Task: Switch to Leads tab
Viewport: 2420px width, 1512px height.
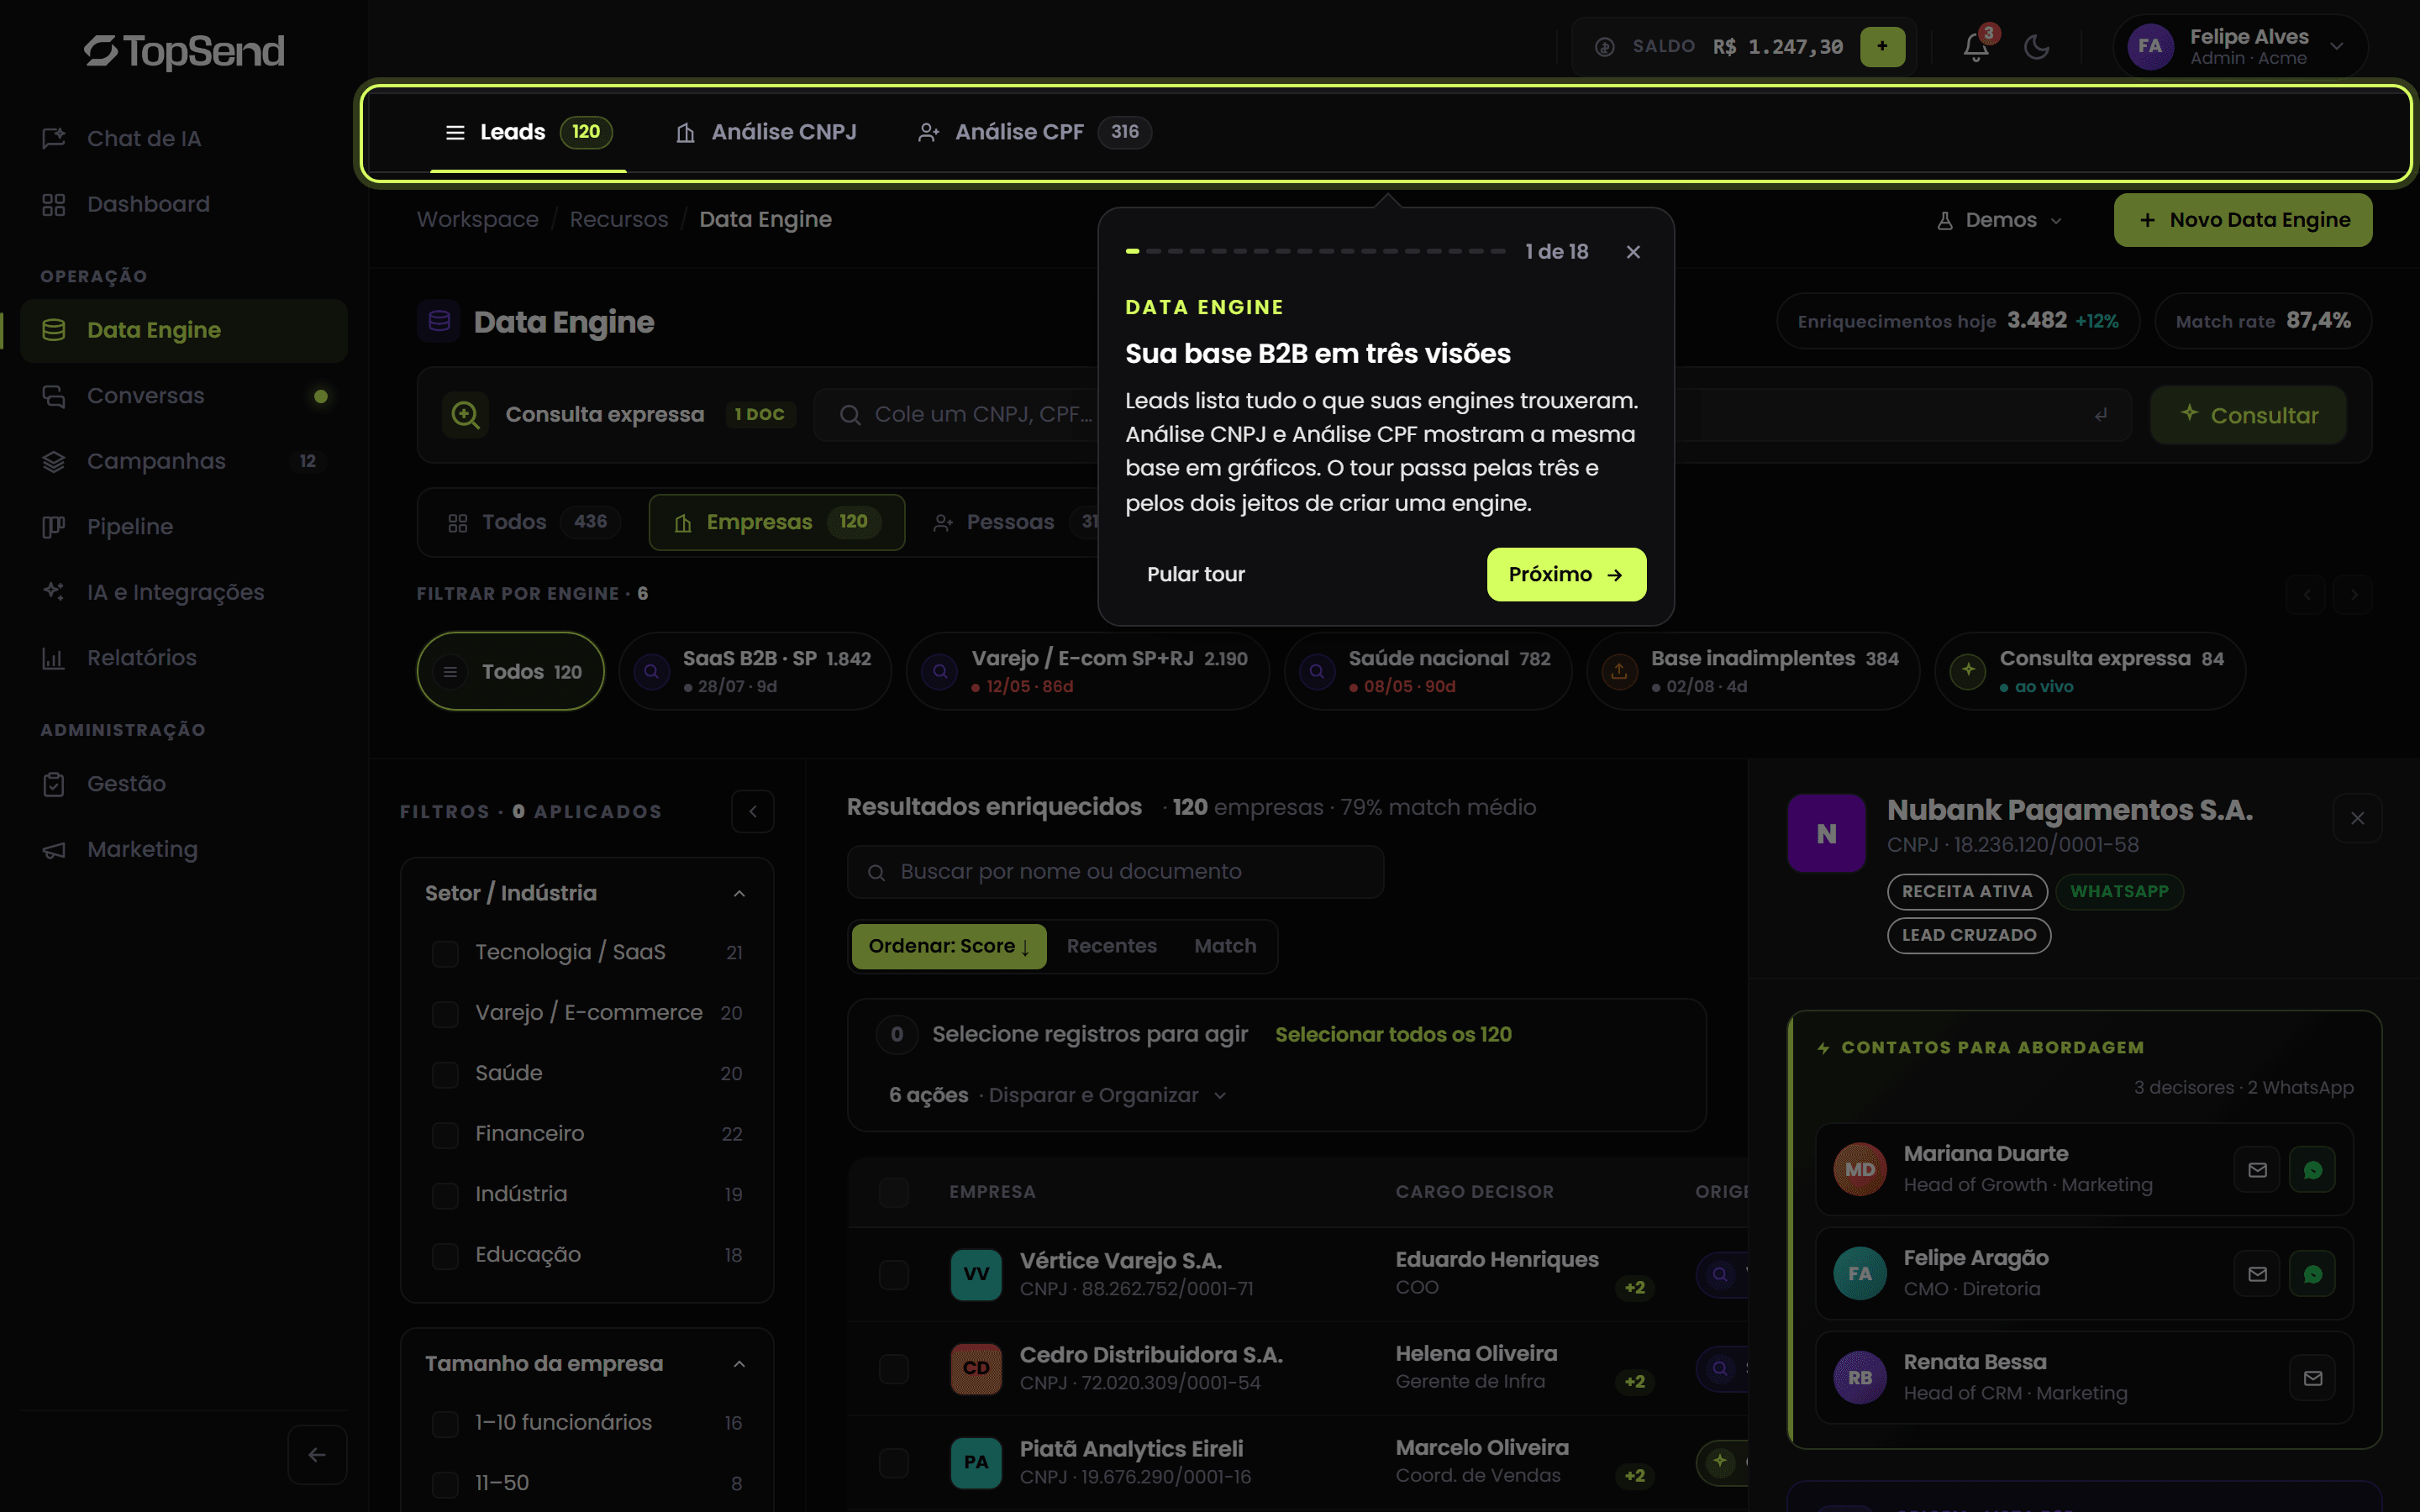Action: tap(528, 132)
